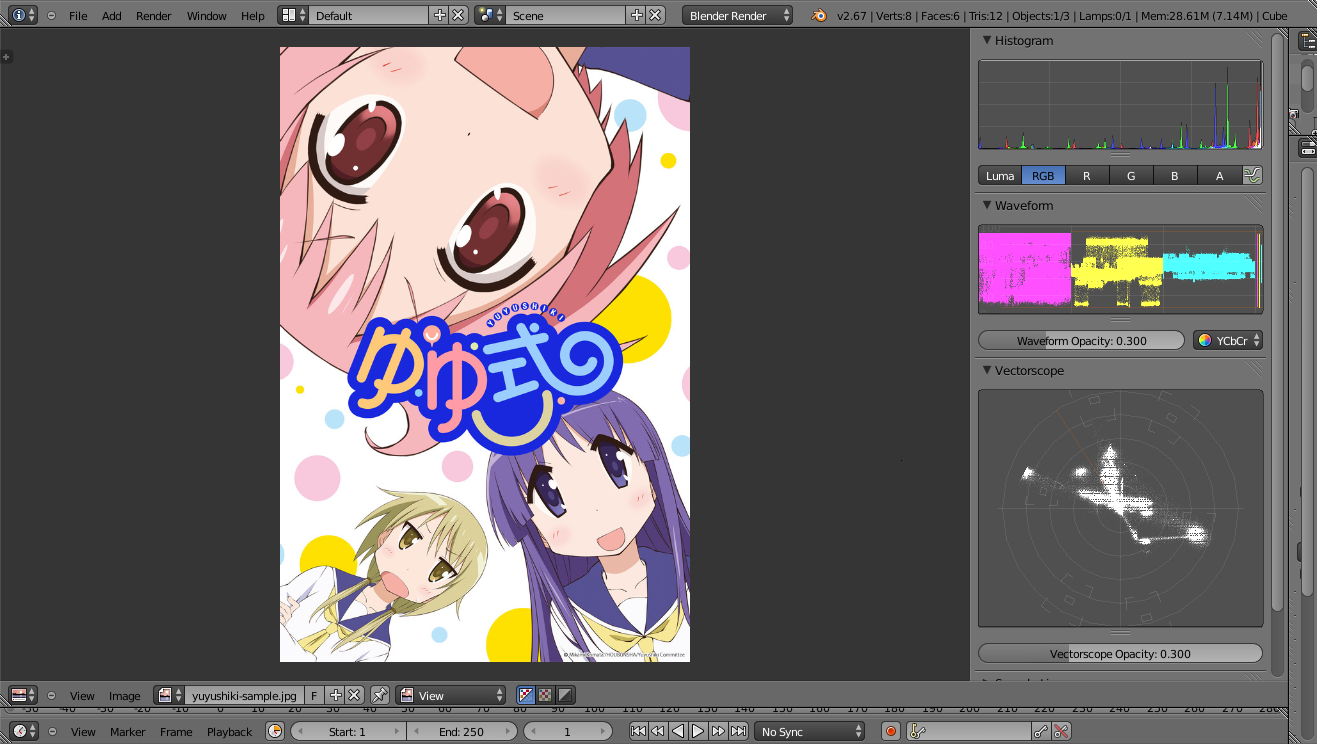Click the Start frame field

pyautogui.click(x=348, y=731)
